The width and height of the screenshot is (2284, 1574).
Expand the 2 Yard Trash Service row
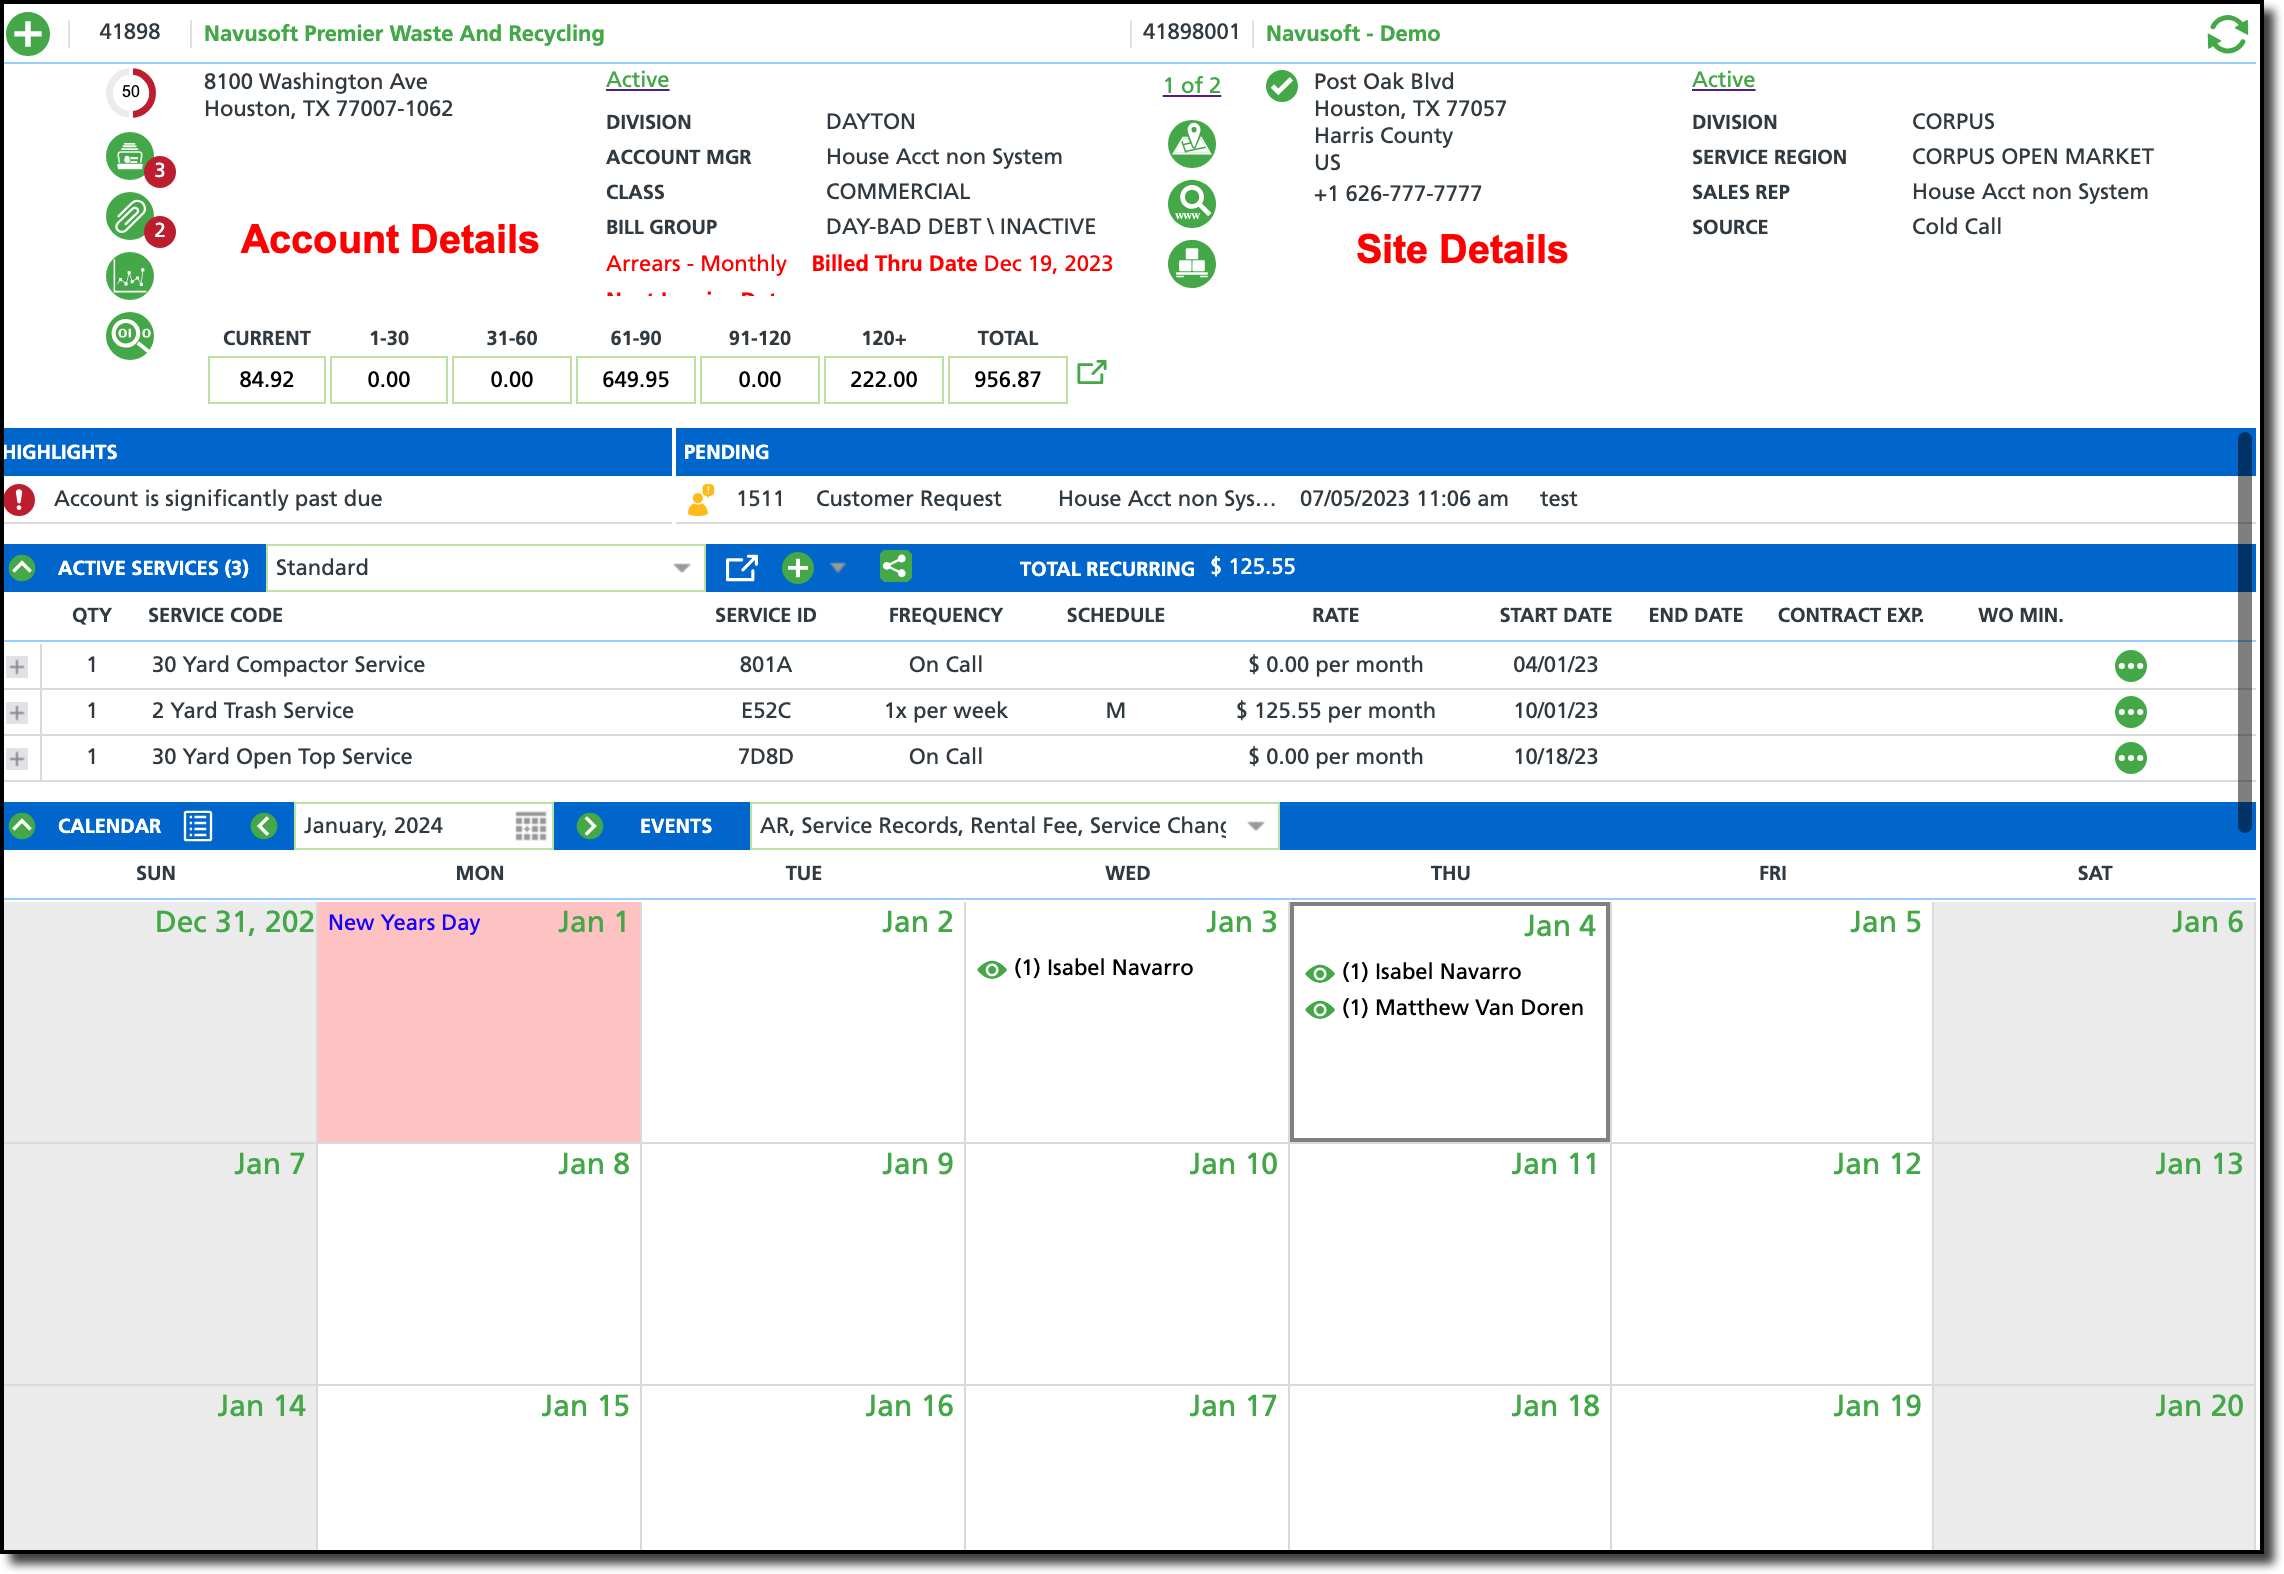click(x=17, y=712)
